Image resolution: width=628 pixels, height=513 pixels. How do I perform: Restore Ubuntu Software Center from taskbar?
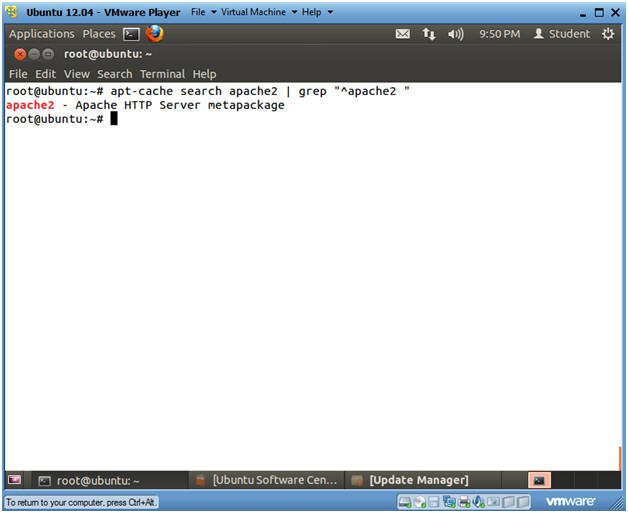(x=267, y=481)
